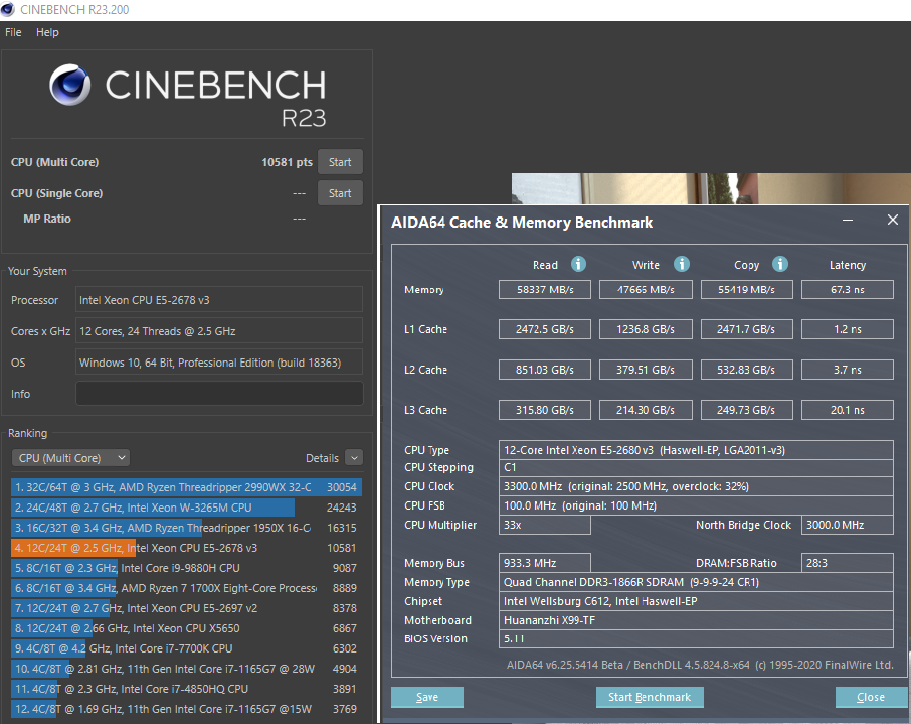Click Memory Bus value 933.3 MHz
Viewport: 911px width, 724px height.
tap(545, 562)
